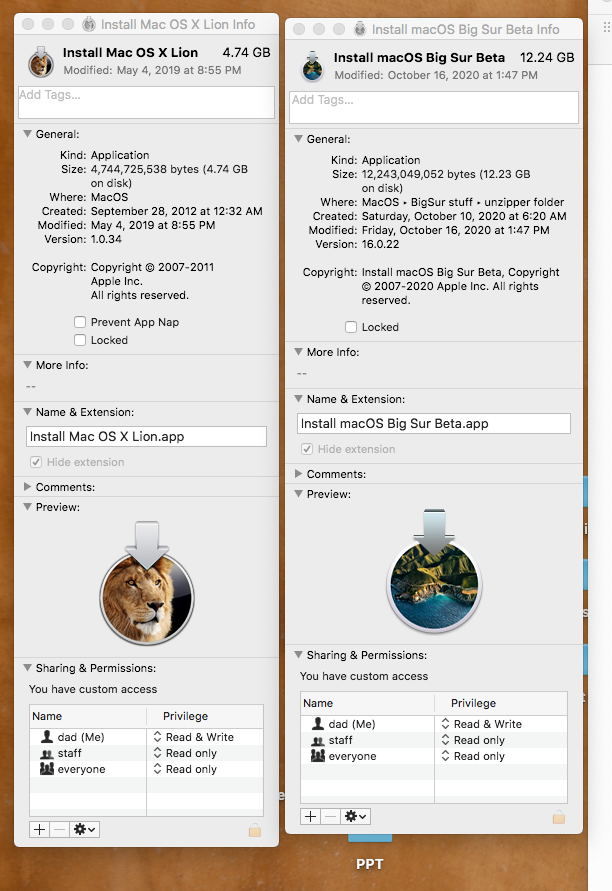The width and height of the screenshot is (612, 891).
Task: Toggle Locked checkbox in Lion Info
Action: coord(80,340)
